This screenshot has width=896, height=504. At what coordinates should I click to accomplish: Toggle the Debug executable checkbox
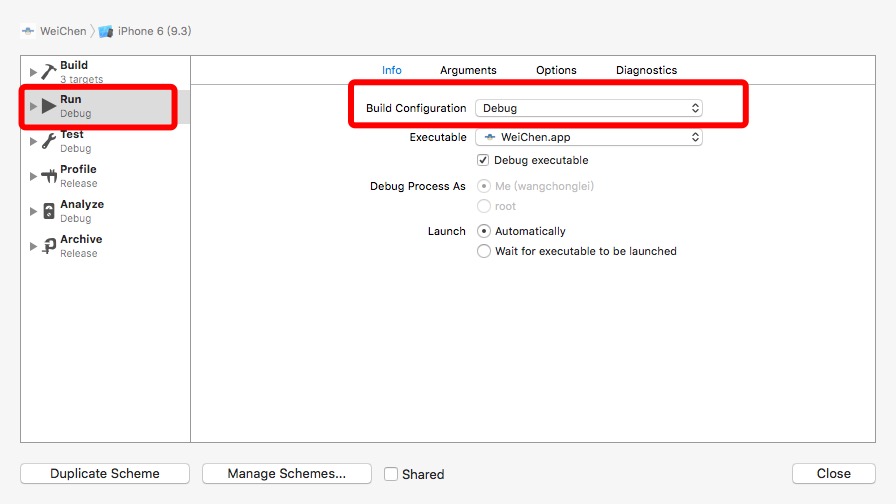pos(484,160)
